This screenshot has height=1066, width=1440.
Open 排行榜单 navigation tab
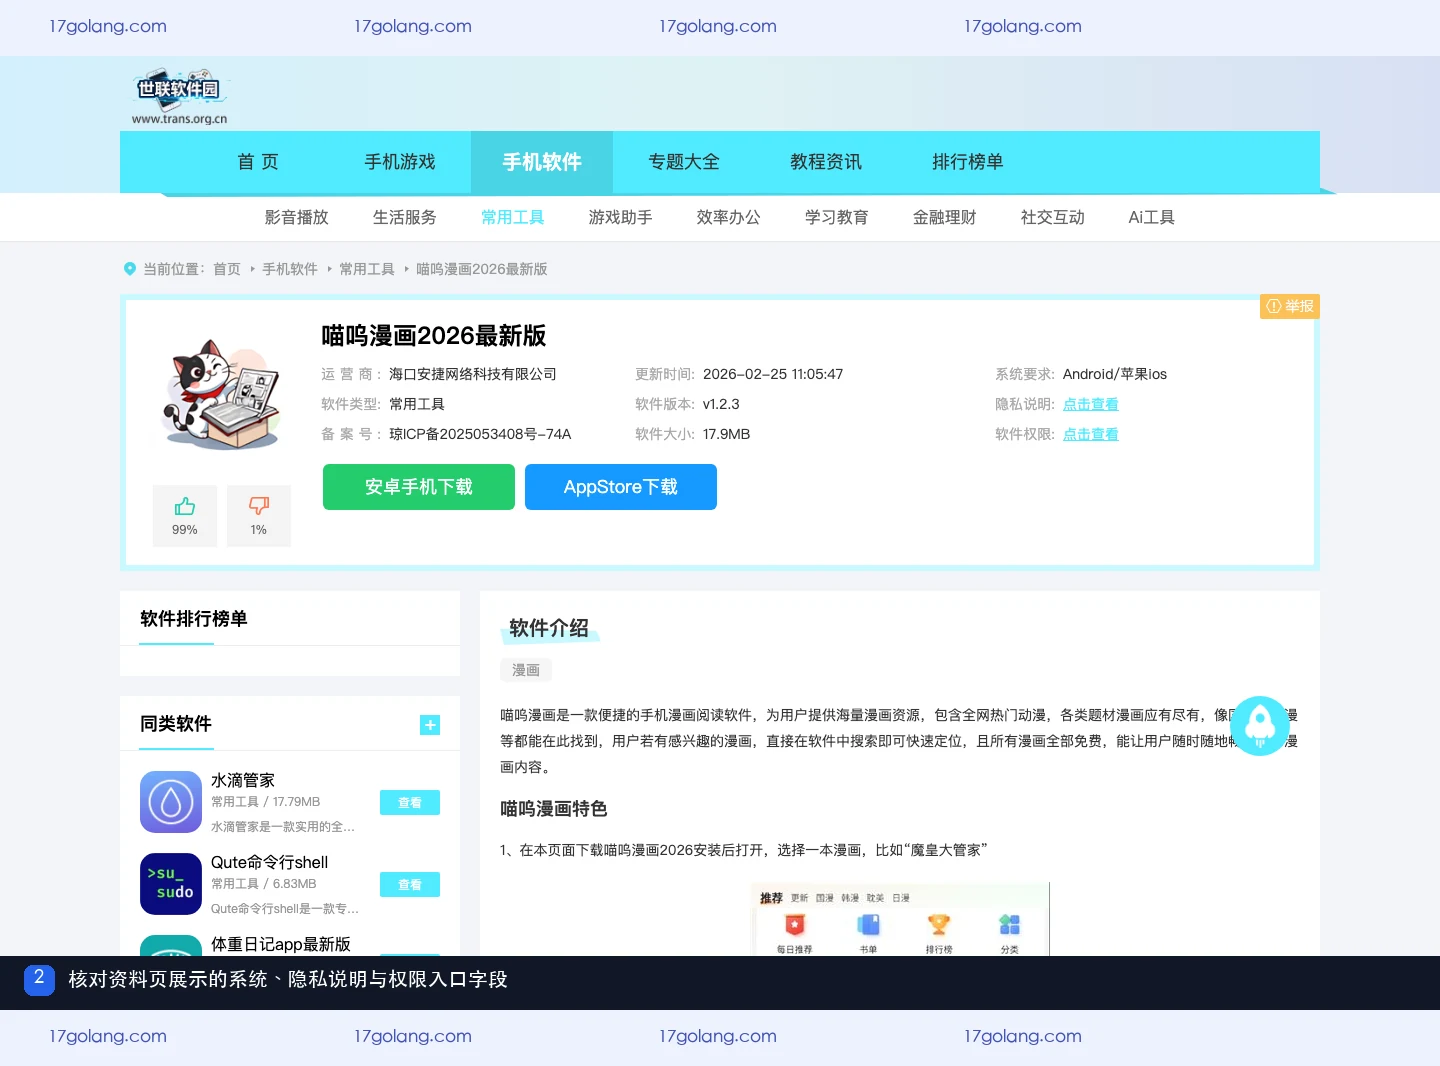tap(968, 162)
